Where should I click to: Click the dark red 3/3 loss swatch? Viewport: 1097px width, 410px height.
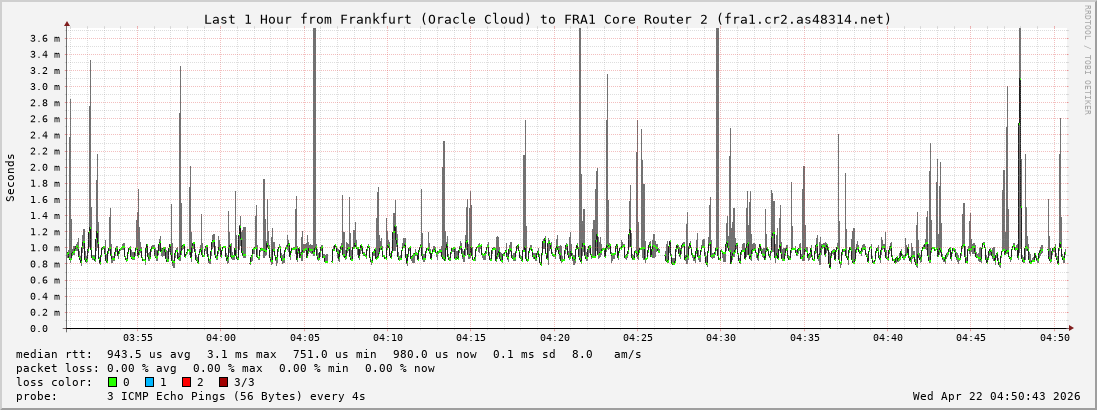point(223,382)
